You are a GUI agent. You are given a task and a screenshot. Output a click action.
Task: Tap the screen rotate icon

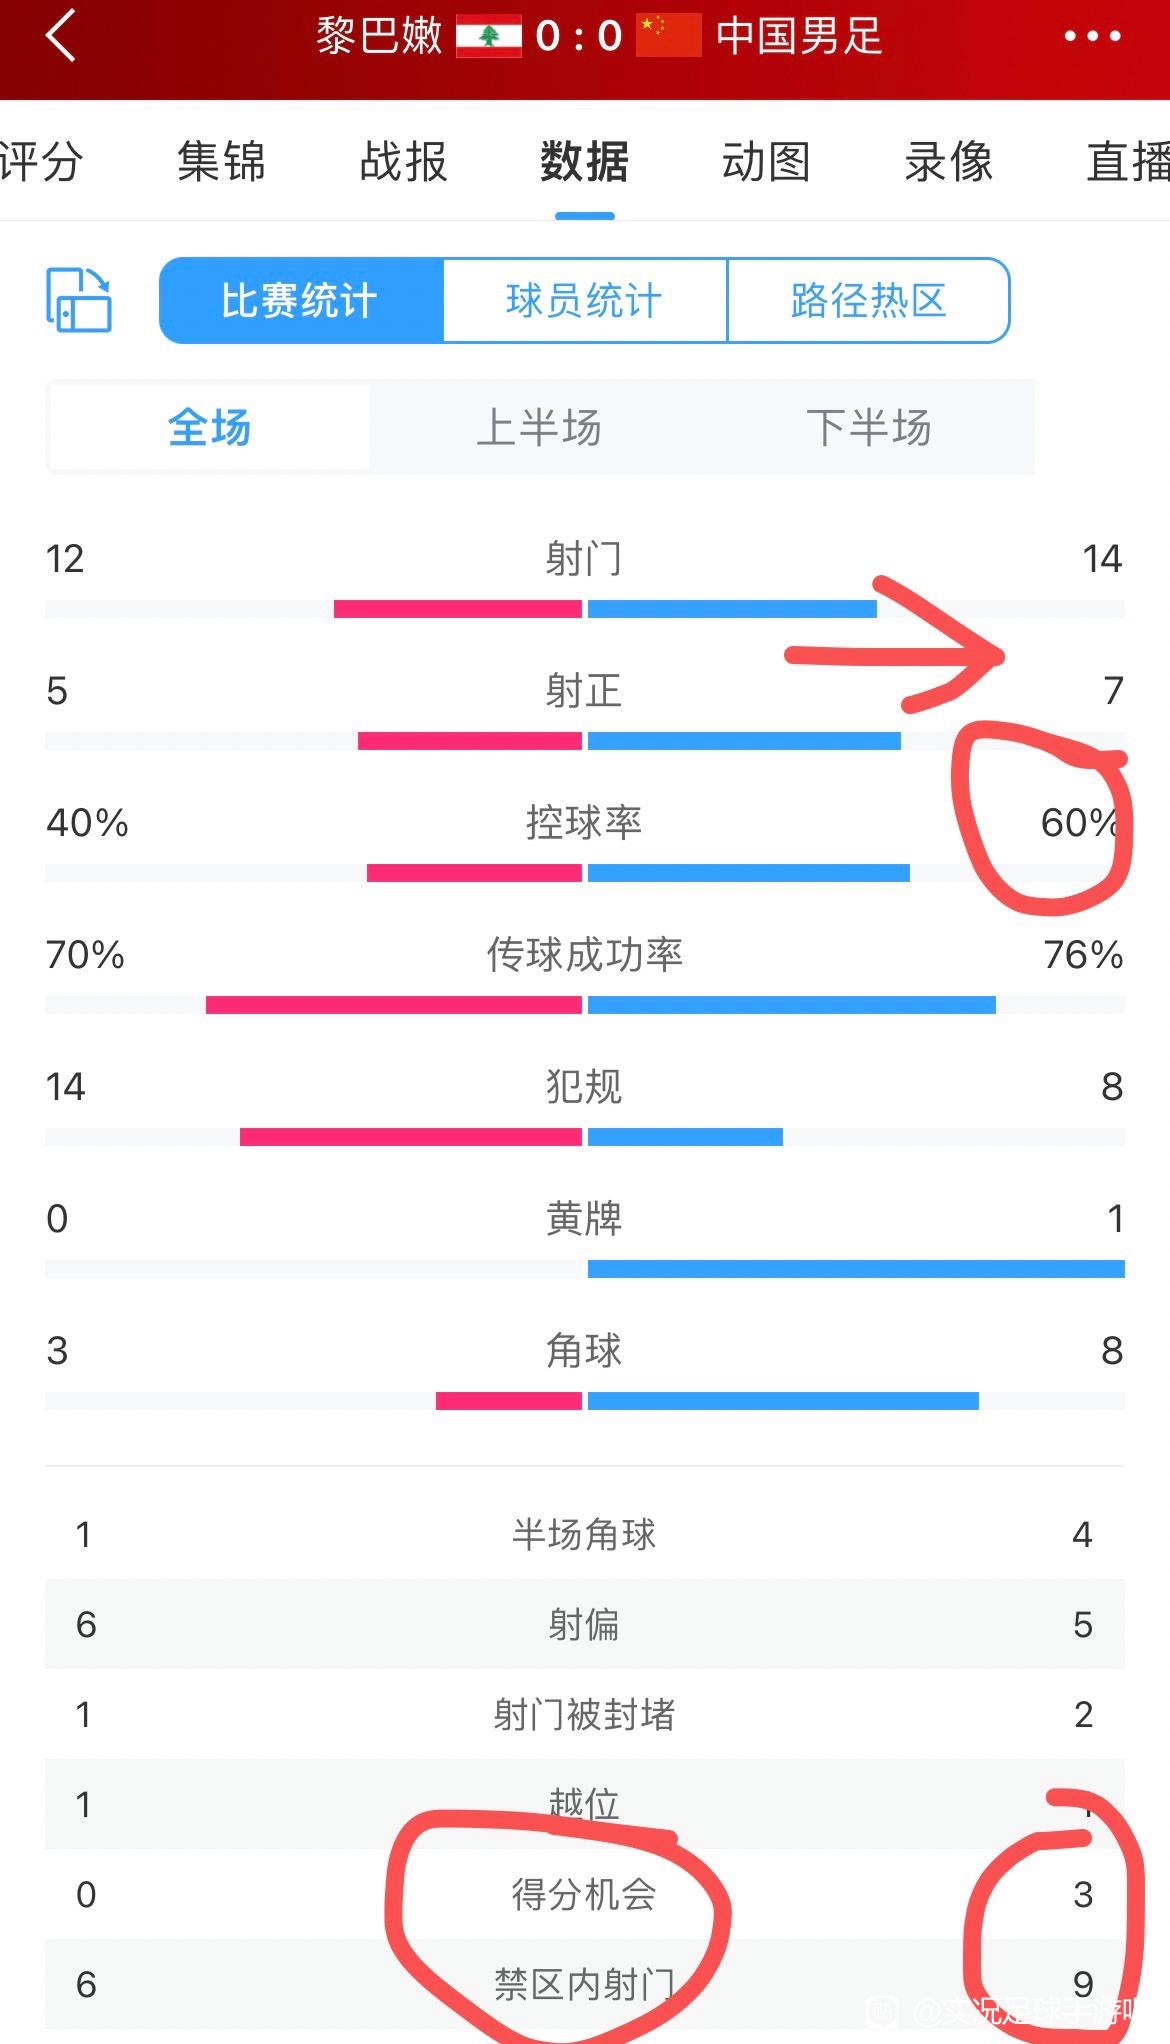(79, 299)
